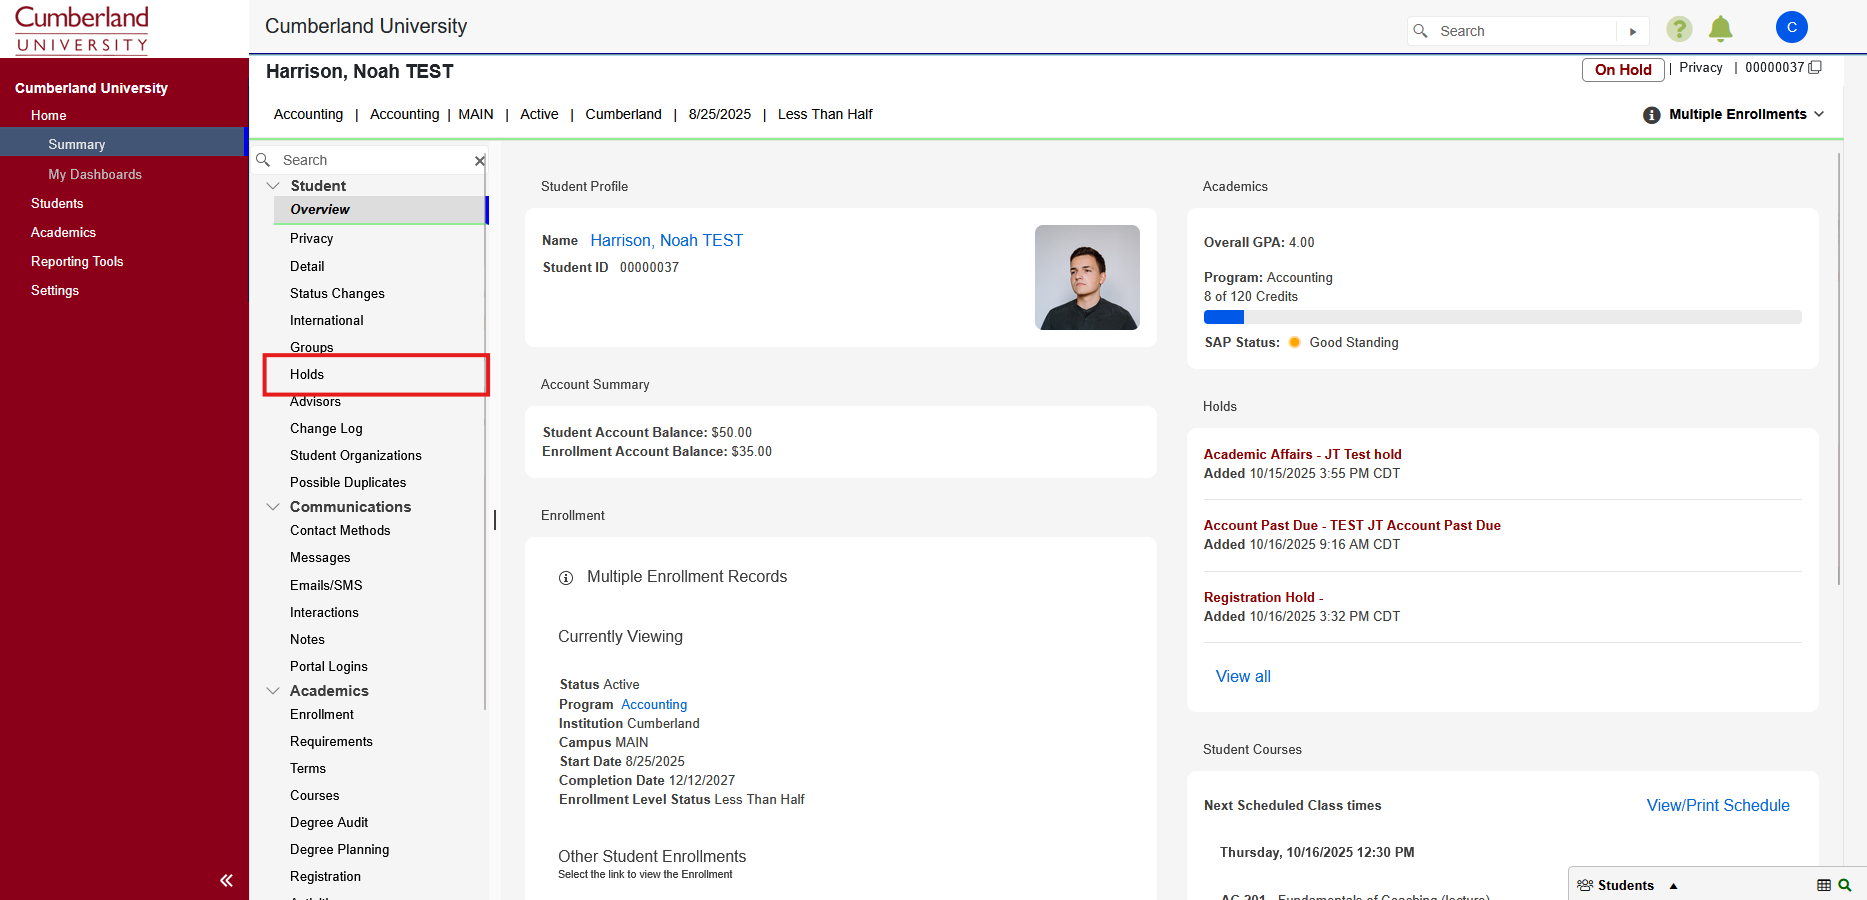Viewport: 1867px width, 900px height.
Task: Open the notifications bell
Action: click(x=1720, y=29)
